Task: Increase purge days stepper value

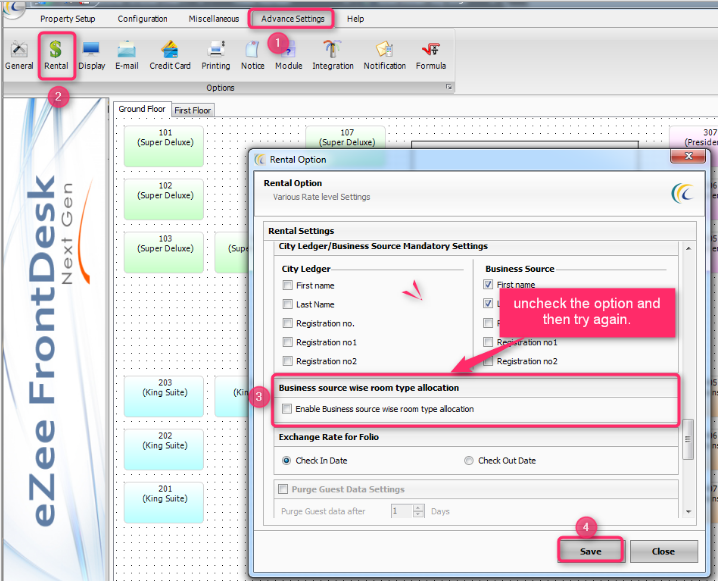Action: coord(419,508)
